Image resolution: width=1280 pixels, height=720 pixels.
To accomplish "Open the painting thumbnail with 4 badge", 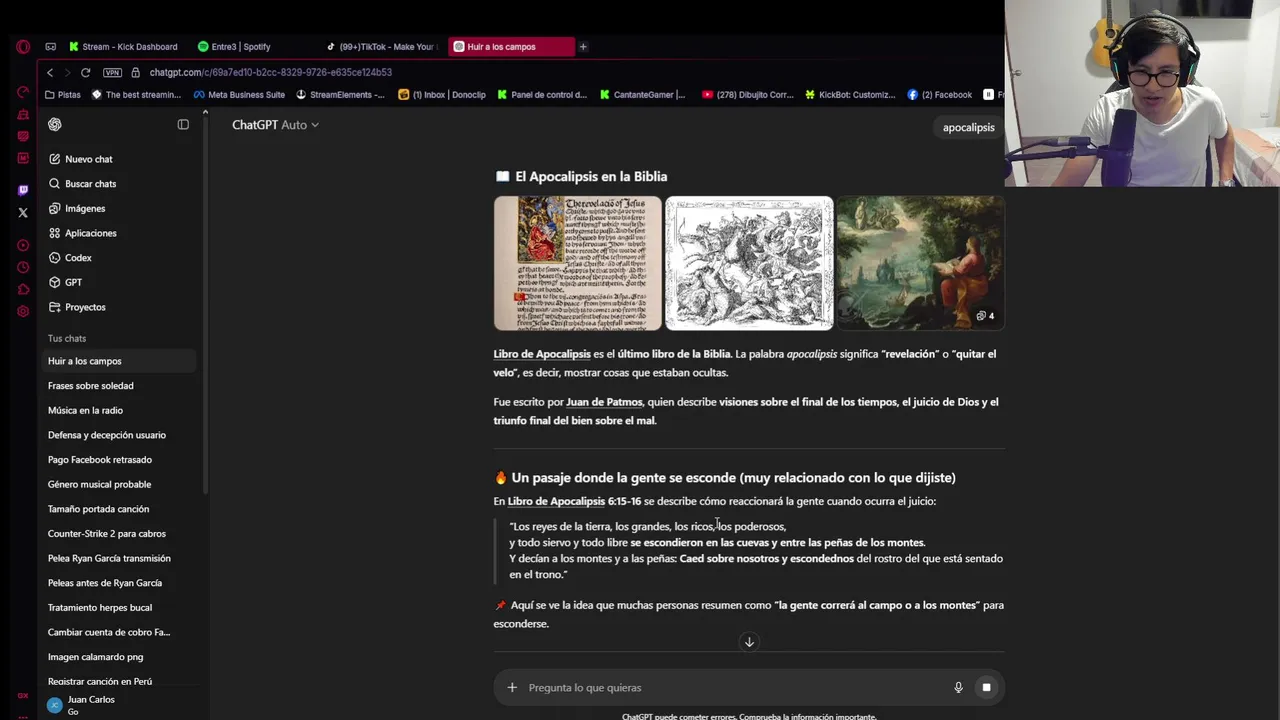I will tap(920, 263).
